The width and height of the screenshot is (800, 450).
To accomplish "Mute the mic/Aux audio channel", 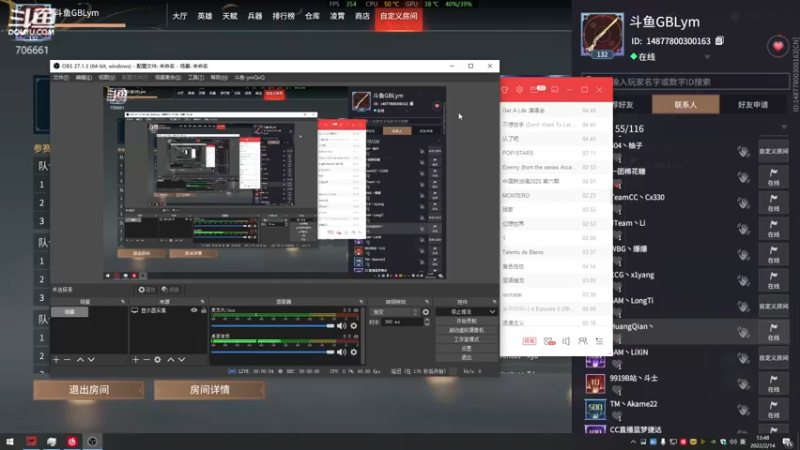I will click(341, 326).
